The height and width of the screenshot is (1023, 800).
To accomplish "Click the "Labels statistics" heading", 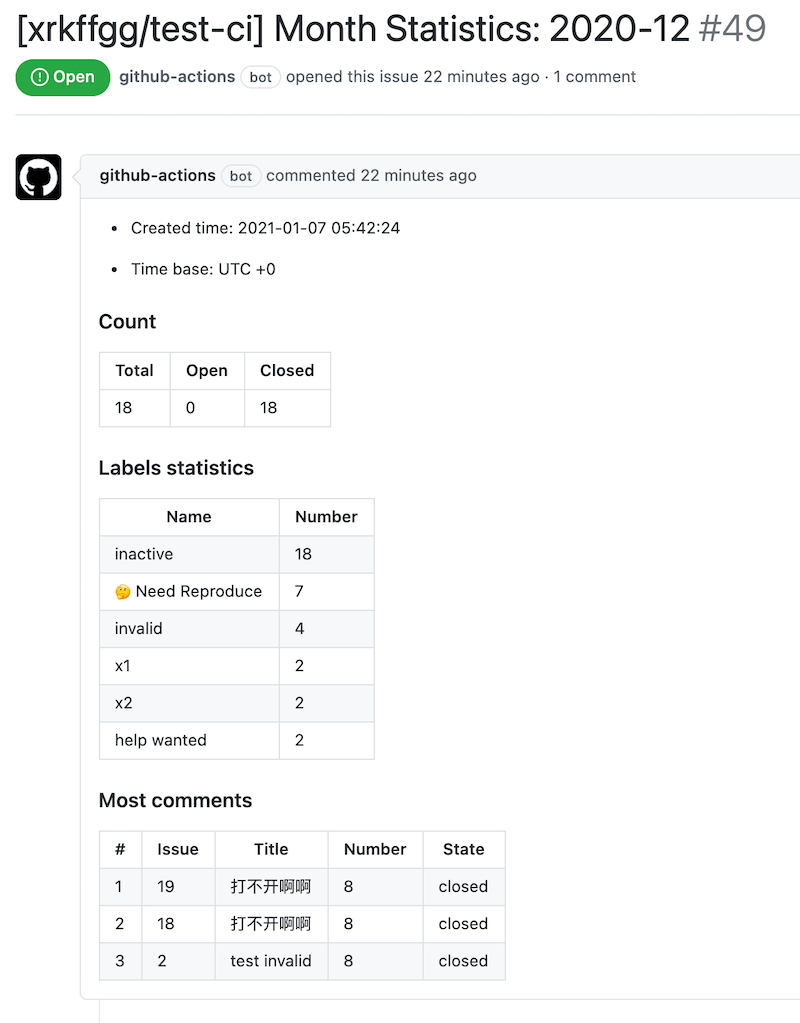I will 176,468.
